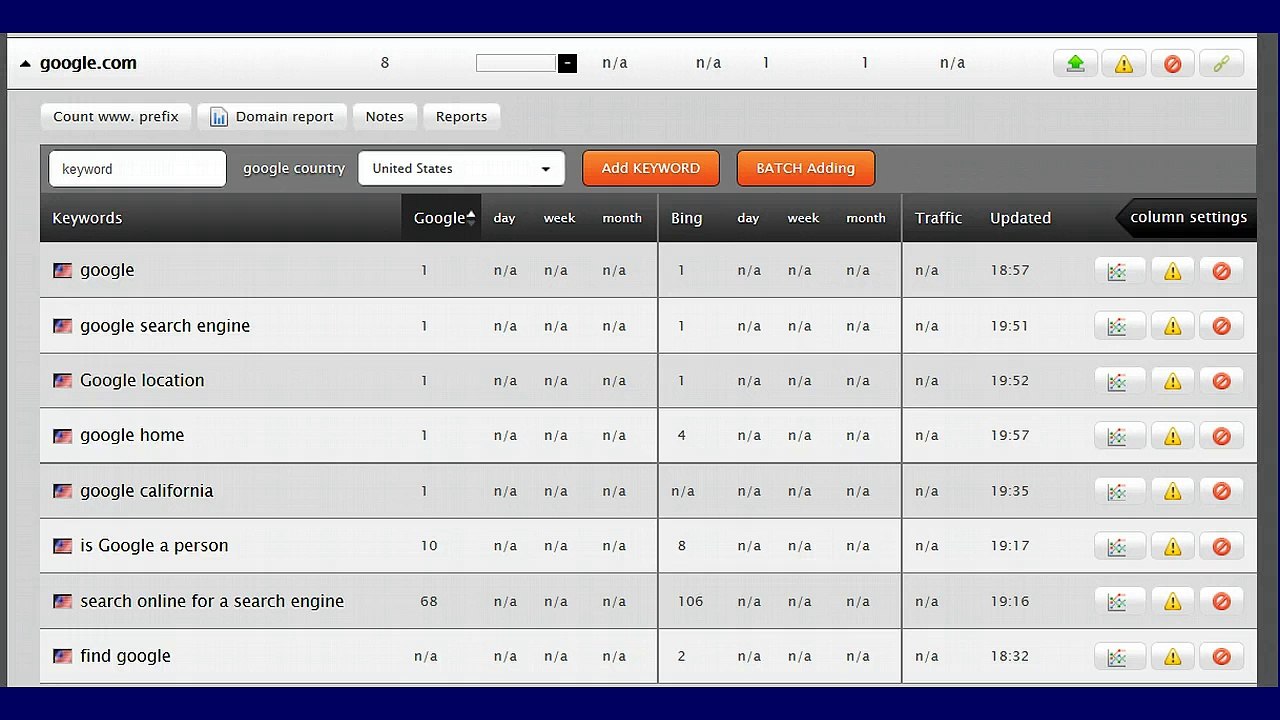1280x720 pixels.
Task: Select 'search online for a search engine' keyword
Action: pyautogui.click(x=212, y=601)
